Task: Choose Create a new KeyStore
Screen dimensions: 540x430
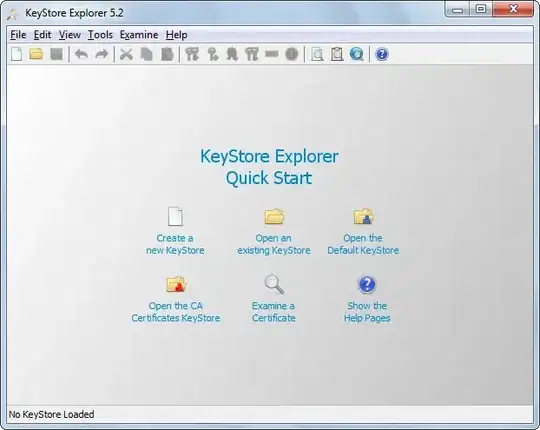Action: [x=175, y=231]
